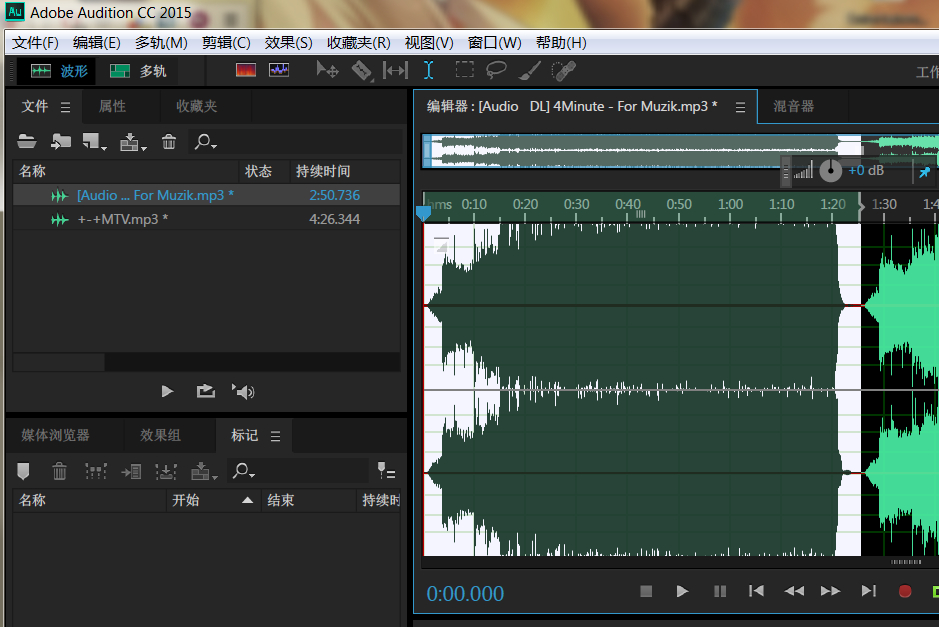
Task: Click the add cue marker icon
Action: coord(24,471)
